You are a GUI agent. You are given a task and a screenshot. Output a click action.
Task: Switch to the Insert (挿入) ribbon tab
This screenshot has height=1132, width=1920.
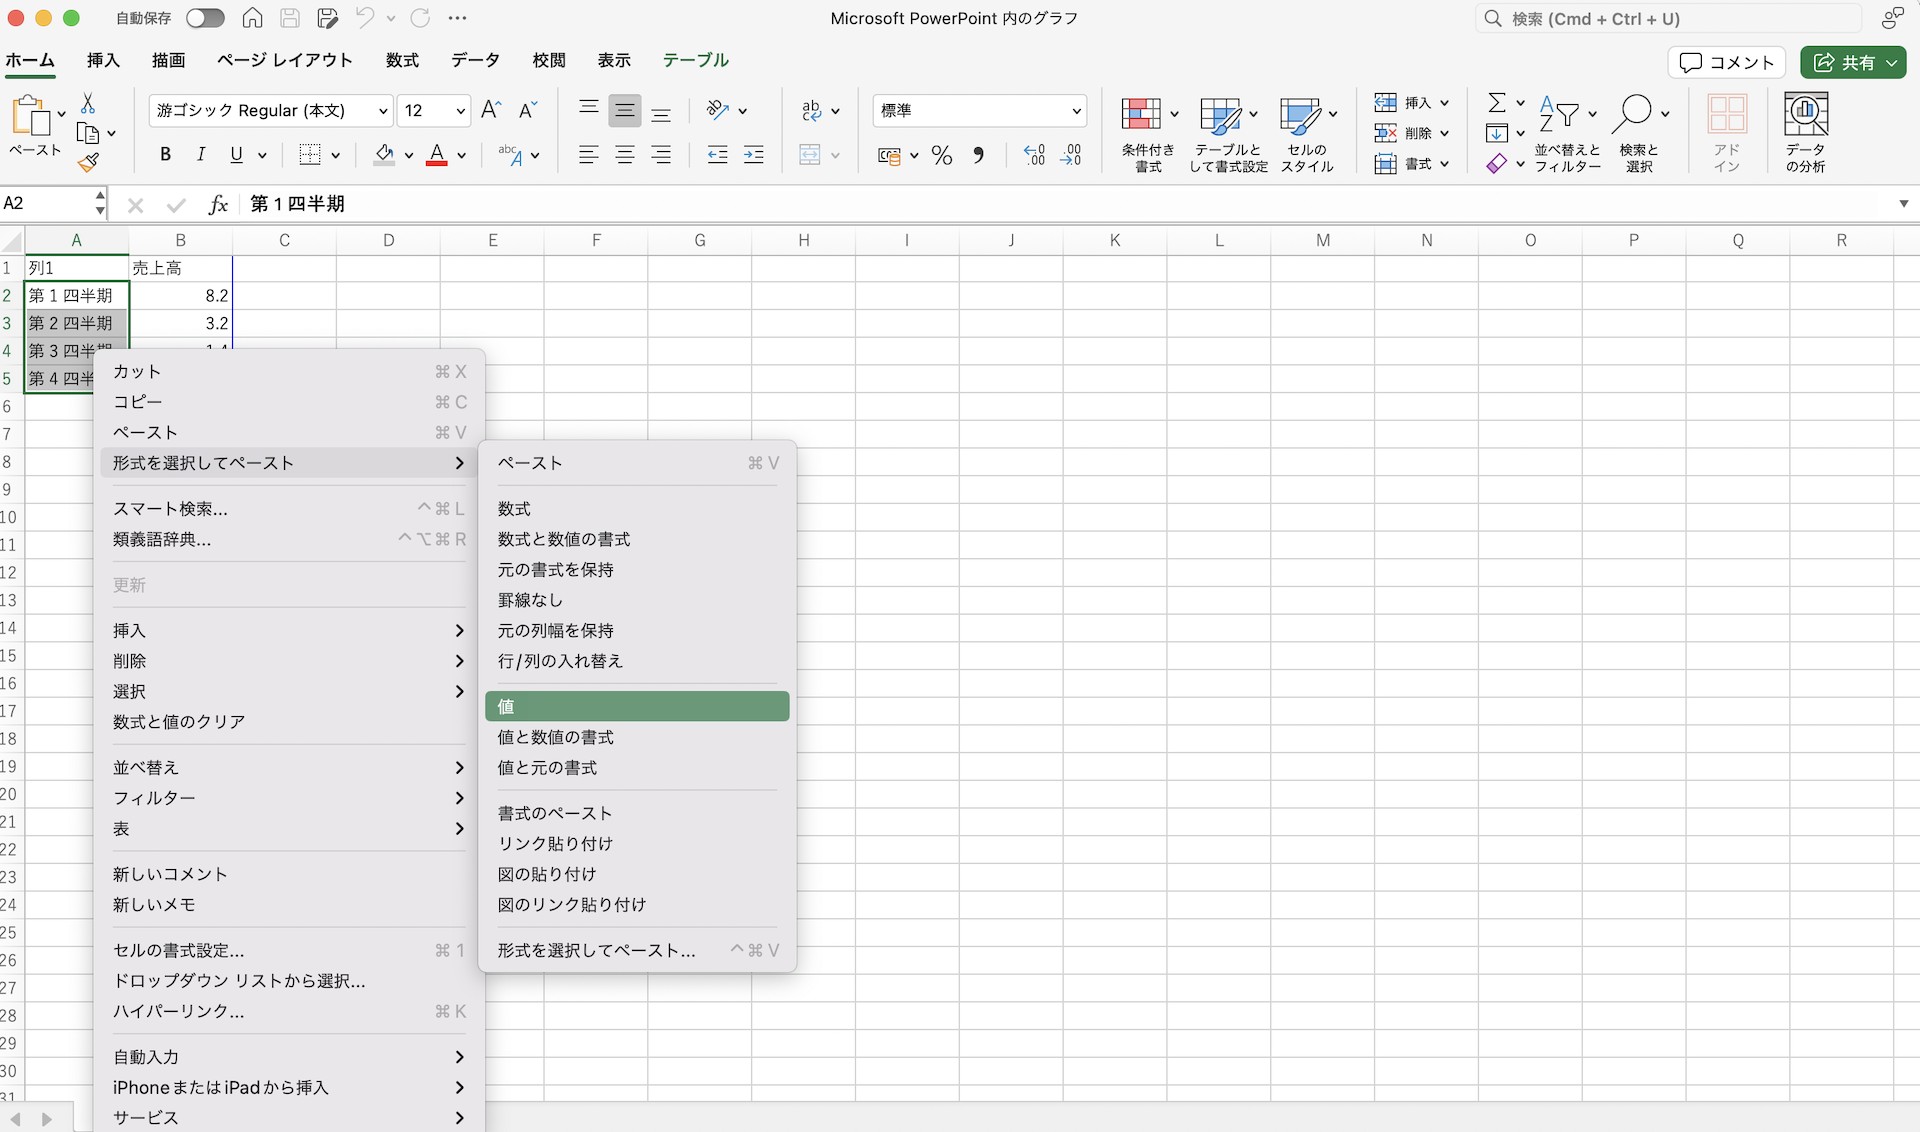point(103,60)
